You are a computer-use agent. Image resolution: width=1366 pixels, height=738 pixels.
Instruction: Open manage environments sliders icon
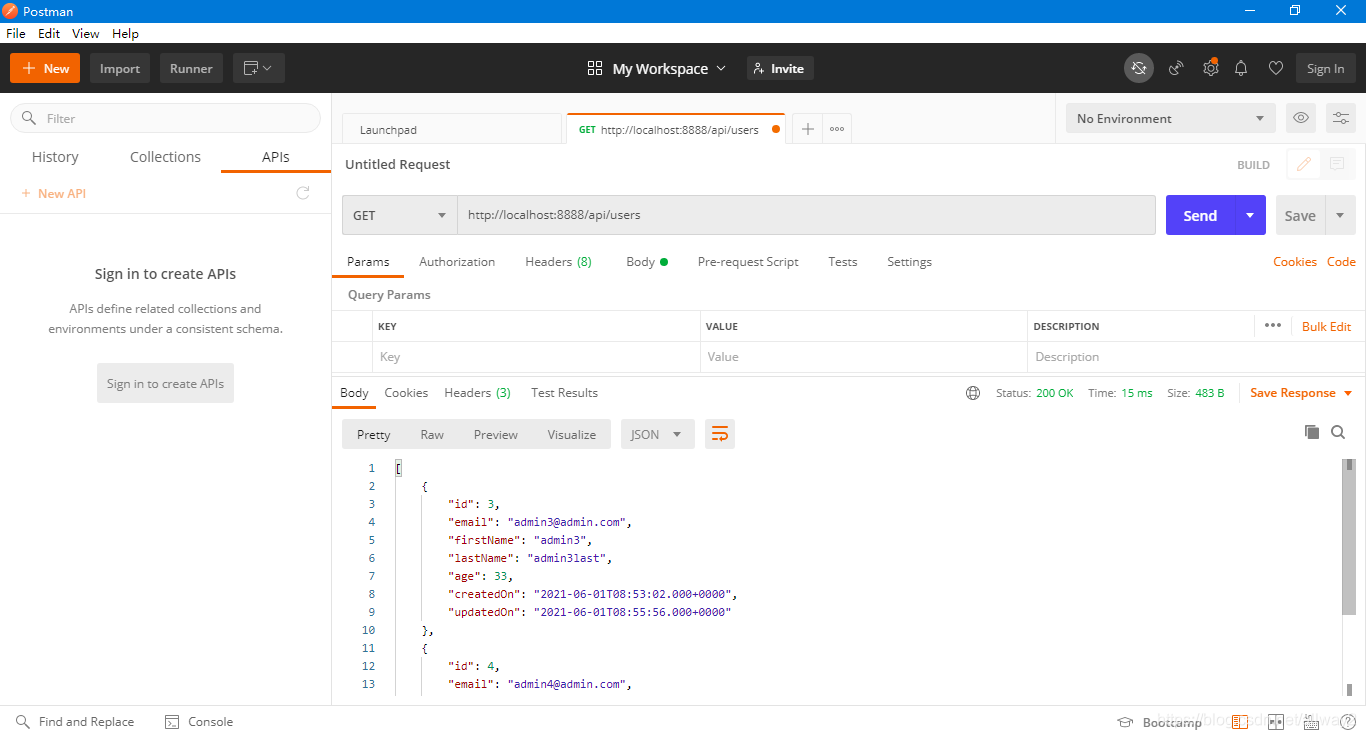tap(1340, 118)
